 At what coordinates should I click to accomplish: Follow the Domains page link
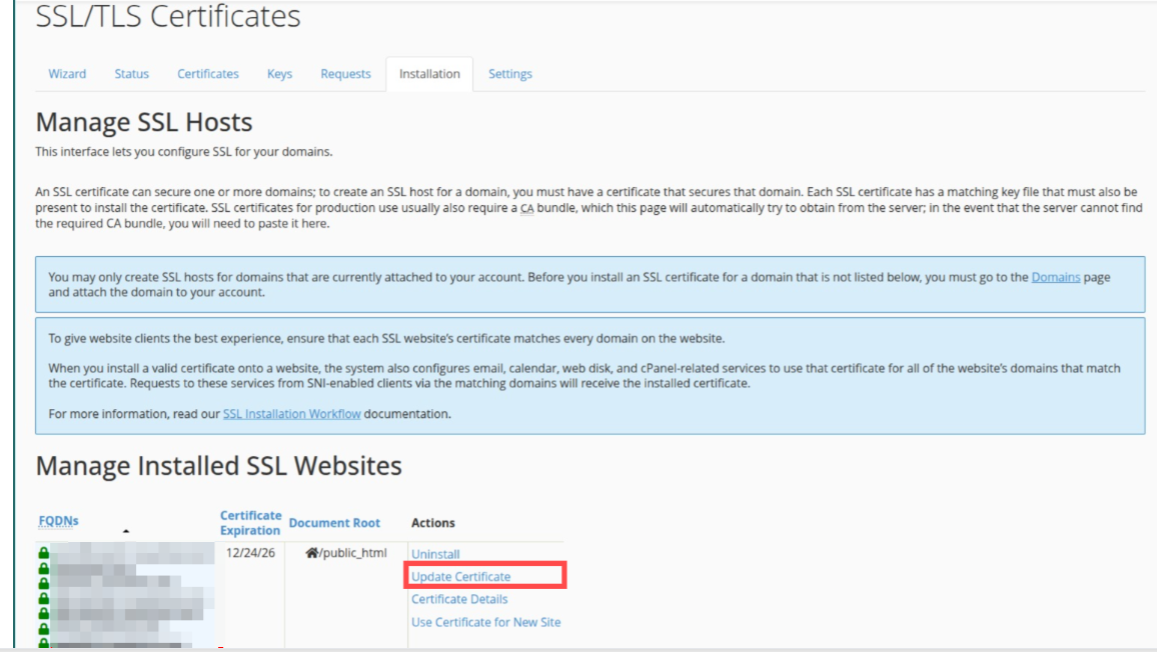click(x=1055, y=277)
